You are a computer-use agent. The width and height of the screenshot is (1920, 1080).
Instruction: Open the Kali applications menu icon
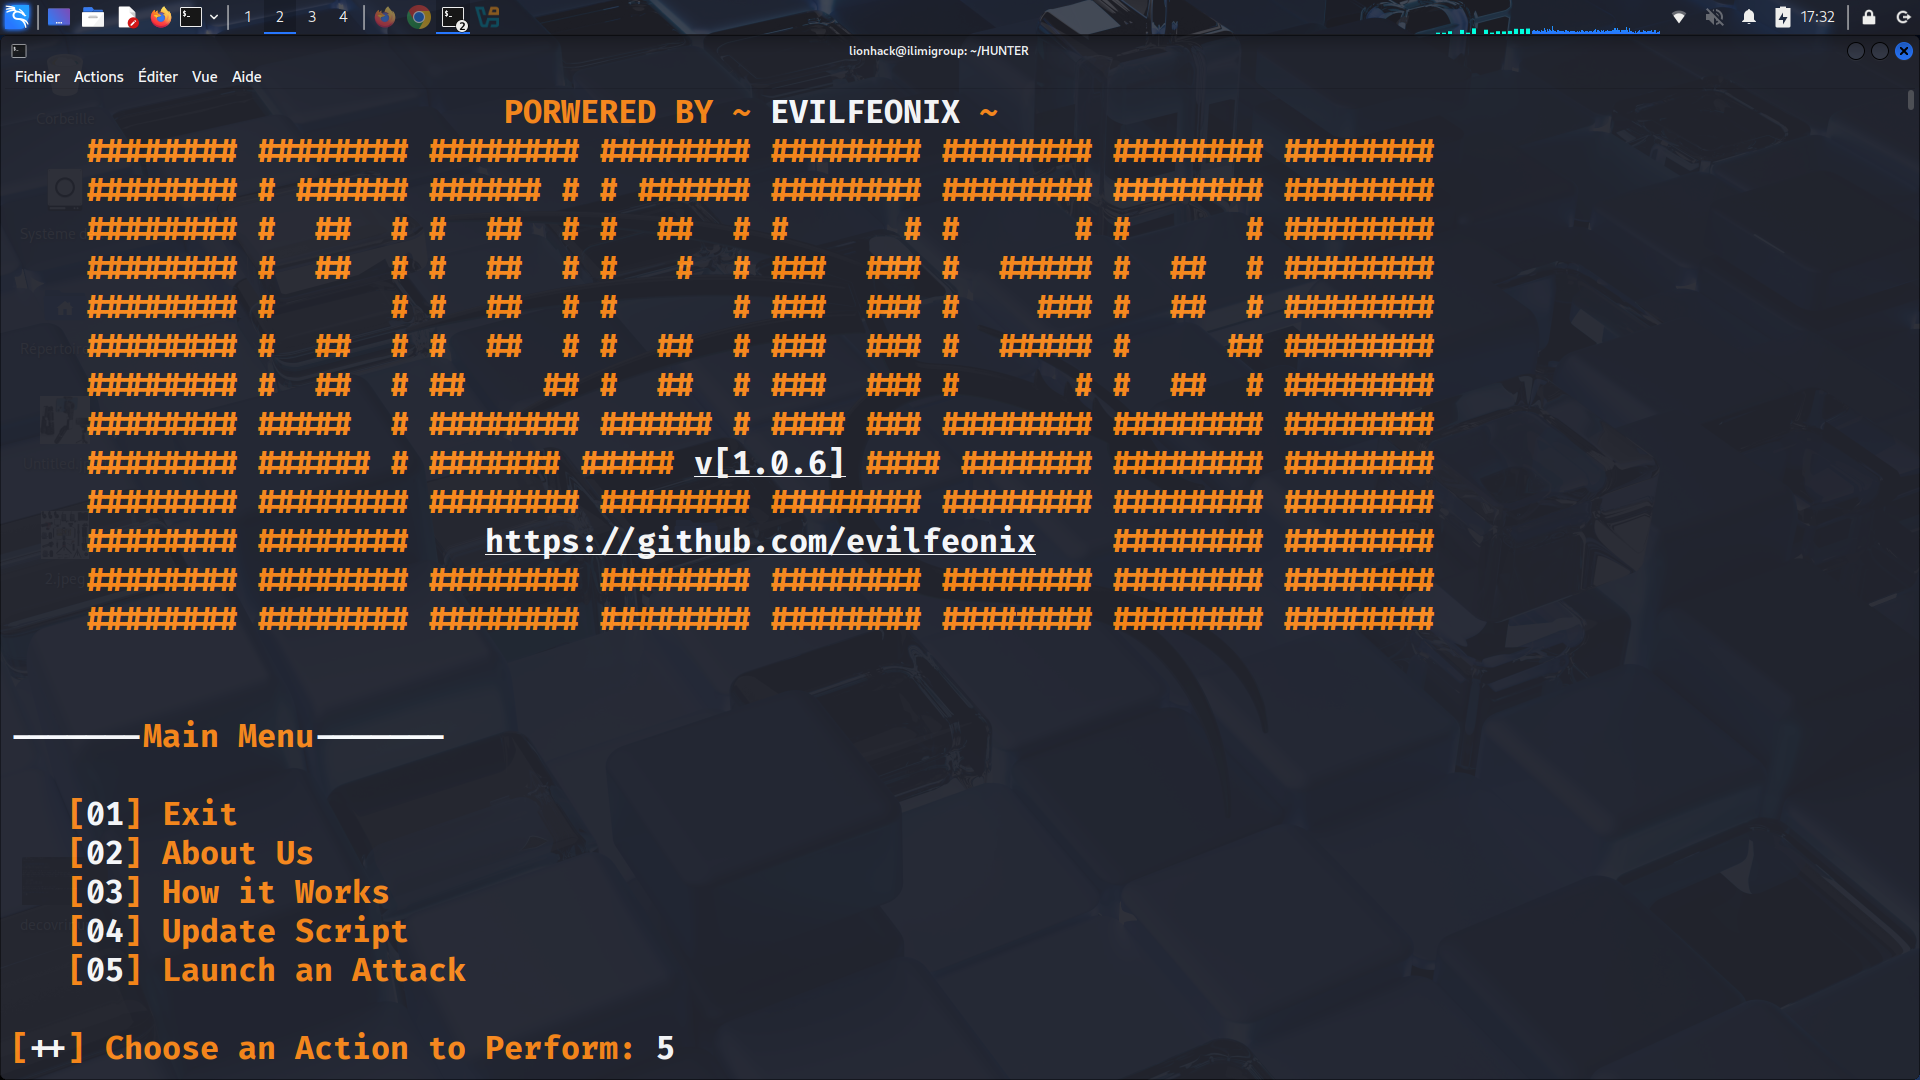tap(17, 17)
